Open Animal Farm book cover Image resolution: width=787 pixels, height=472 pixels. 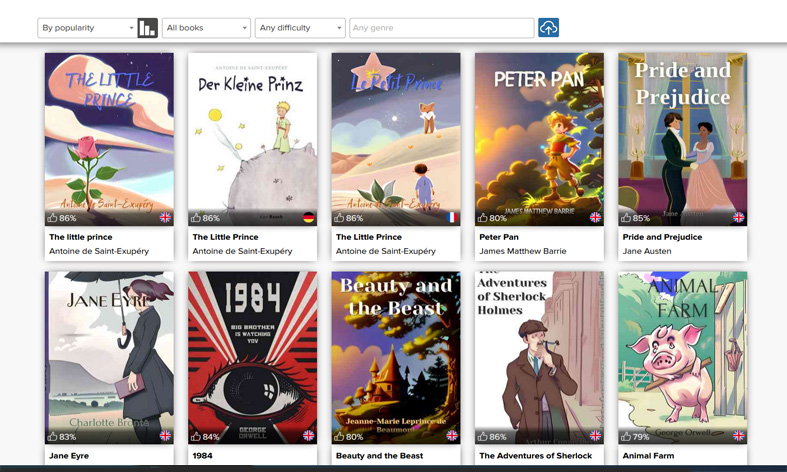[683, 358]
